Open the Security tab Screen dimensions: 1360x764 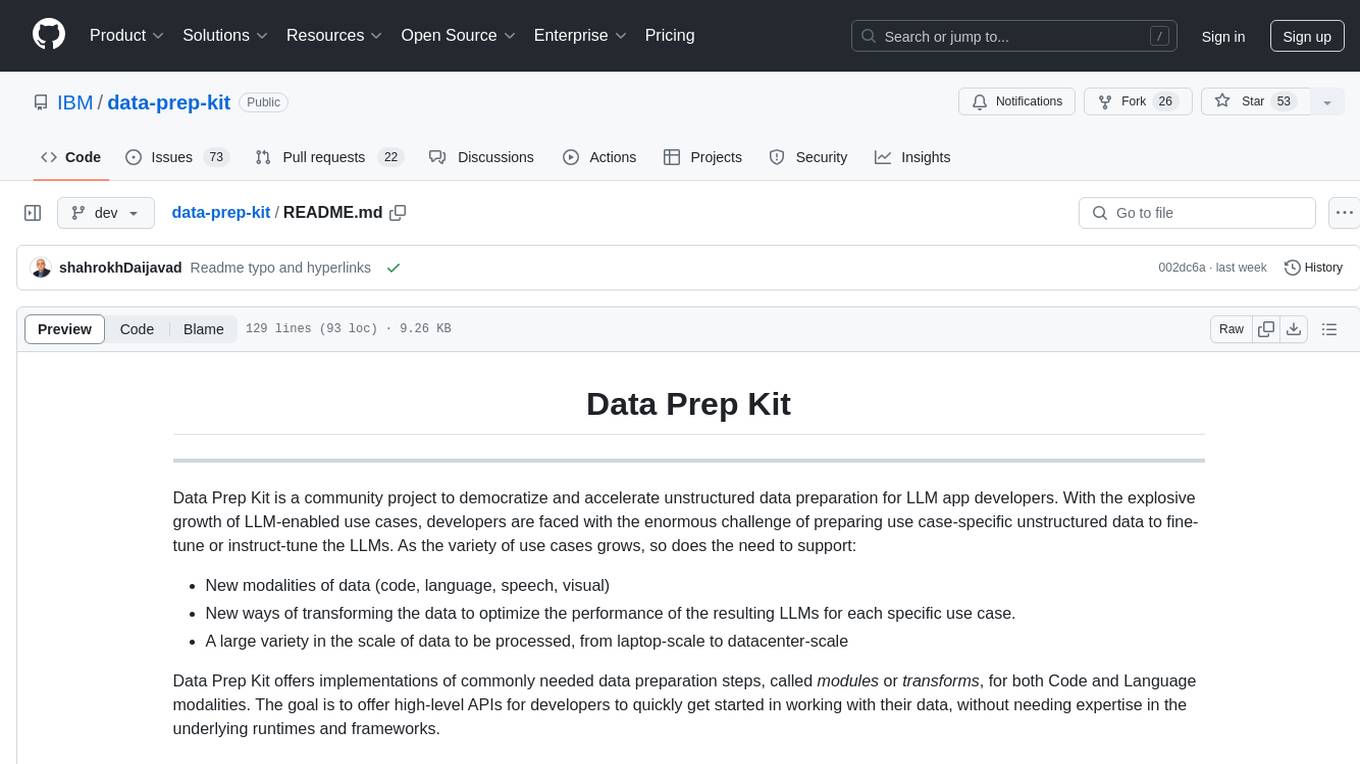[x=808, y=157]
